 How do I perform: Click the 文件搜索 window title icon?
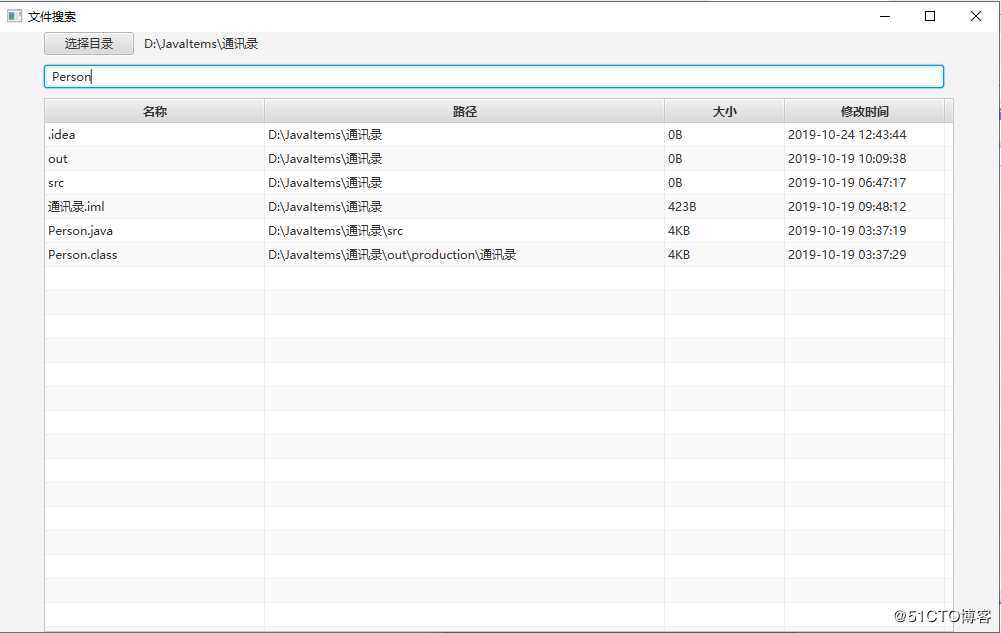14,16
